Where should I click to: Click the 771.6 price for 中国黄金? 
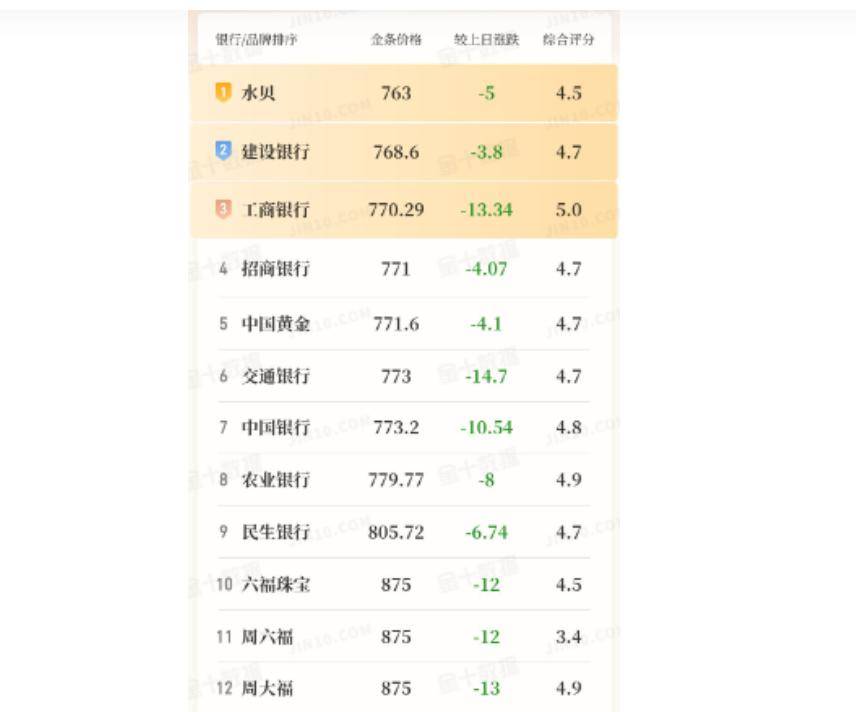[x=396, y=324]
